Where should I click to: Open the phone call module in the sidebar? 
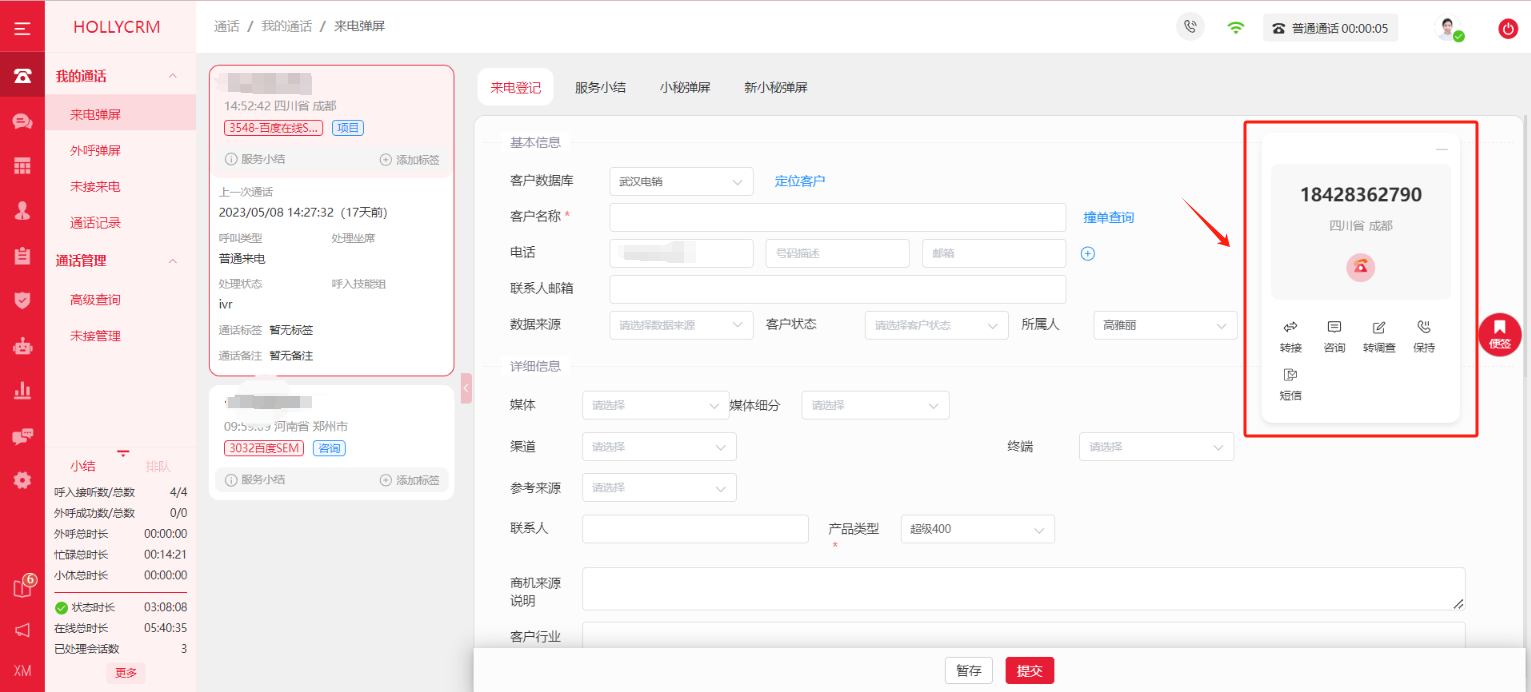pos(22,76)
